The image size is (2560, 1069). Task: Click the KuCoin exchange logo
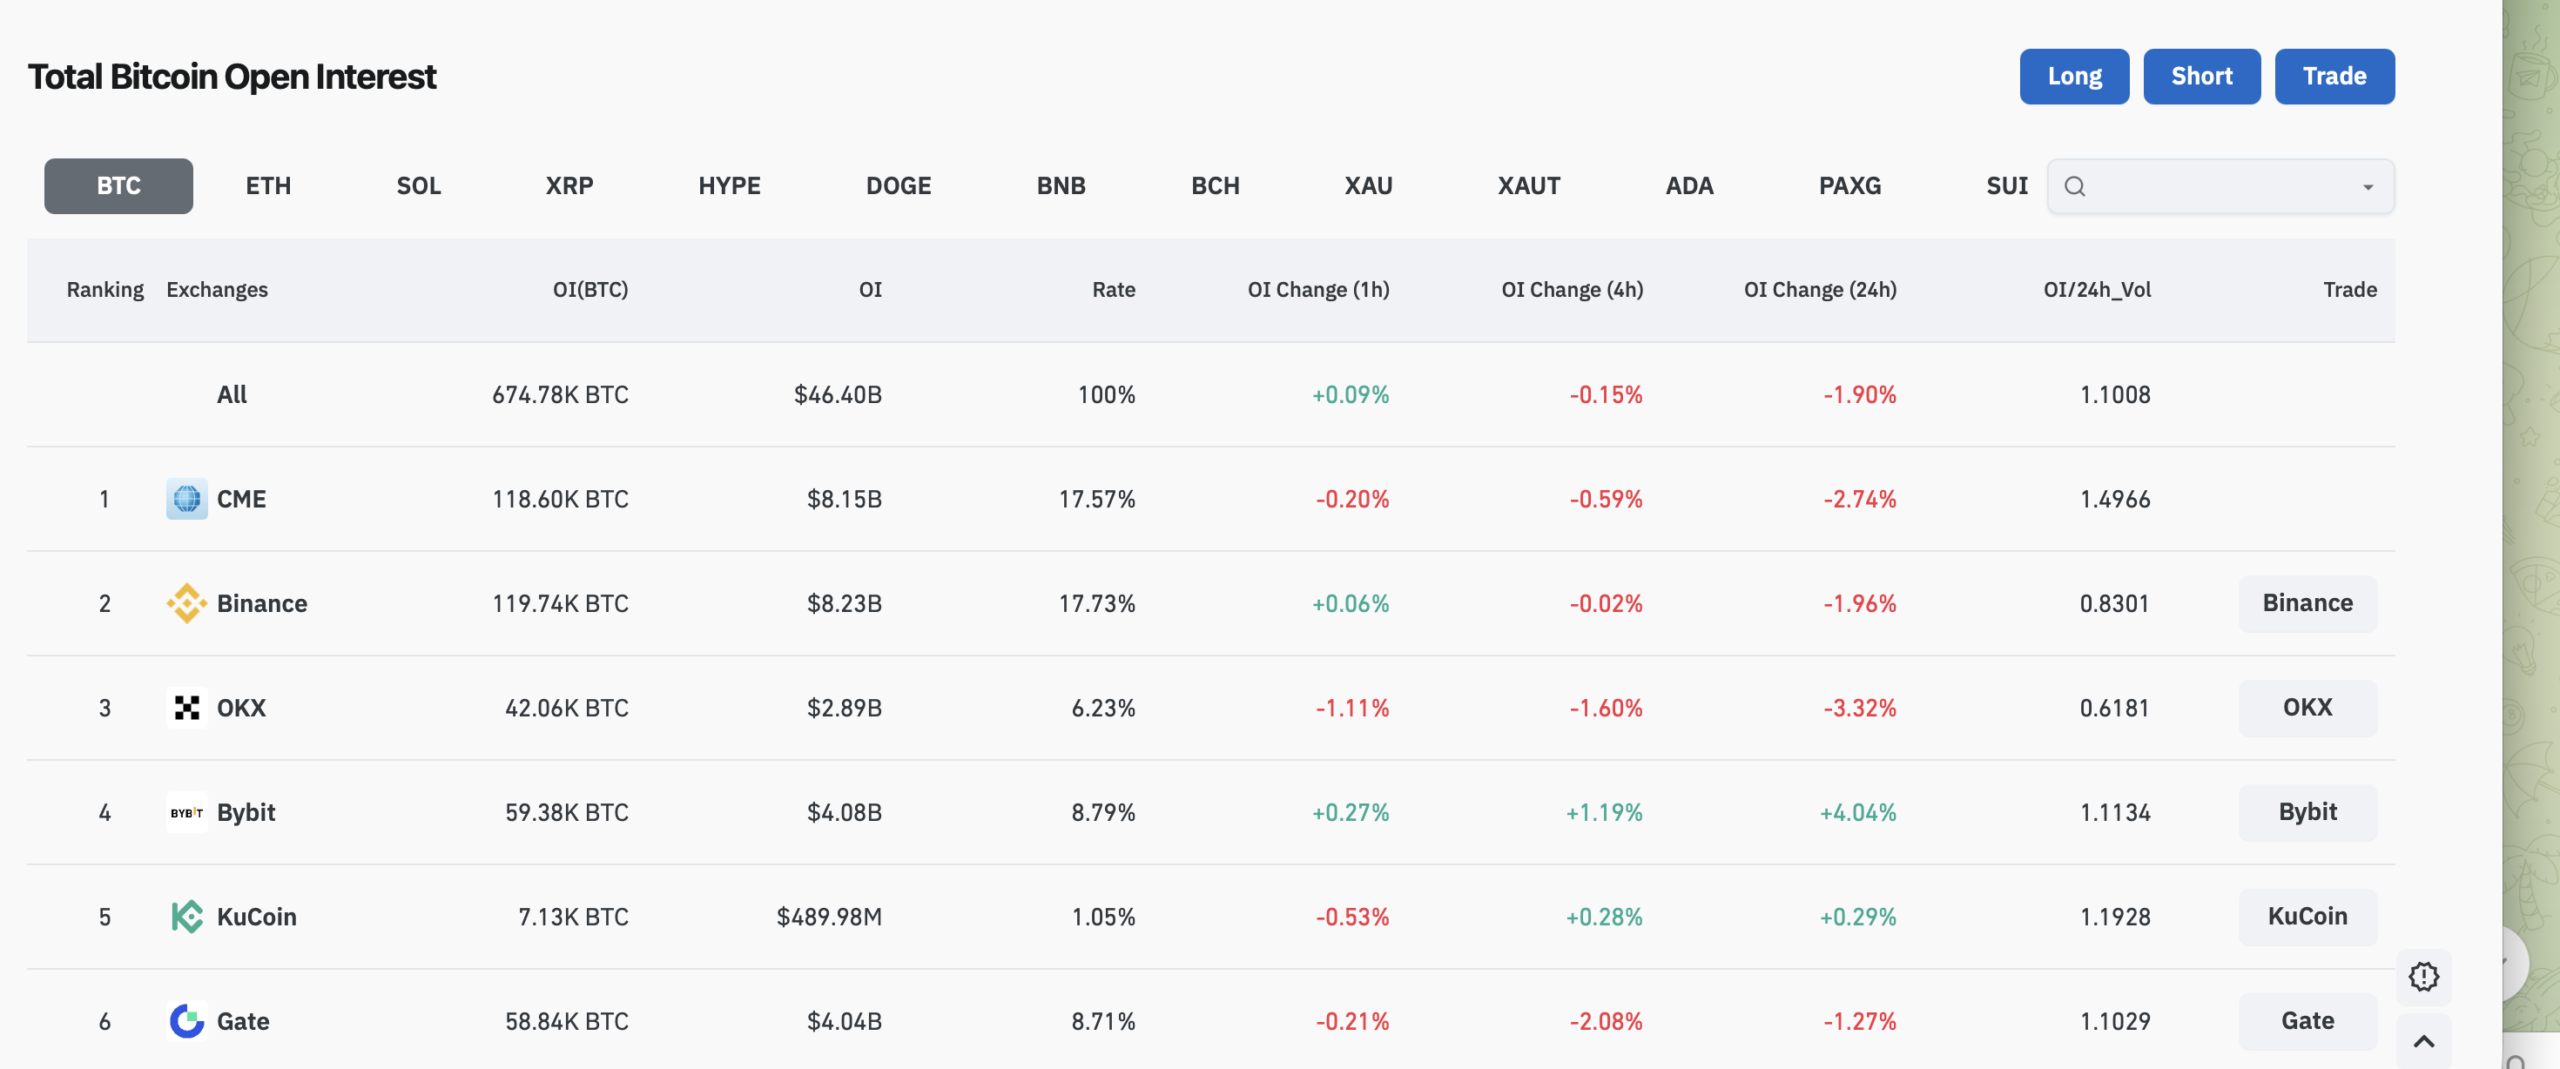point(186,916)
